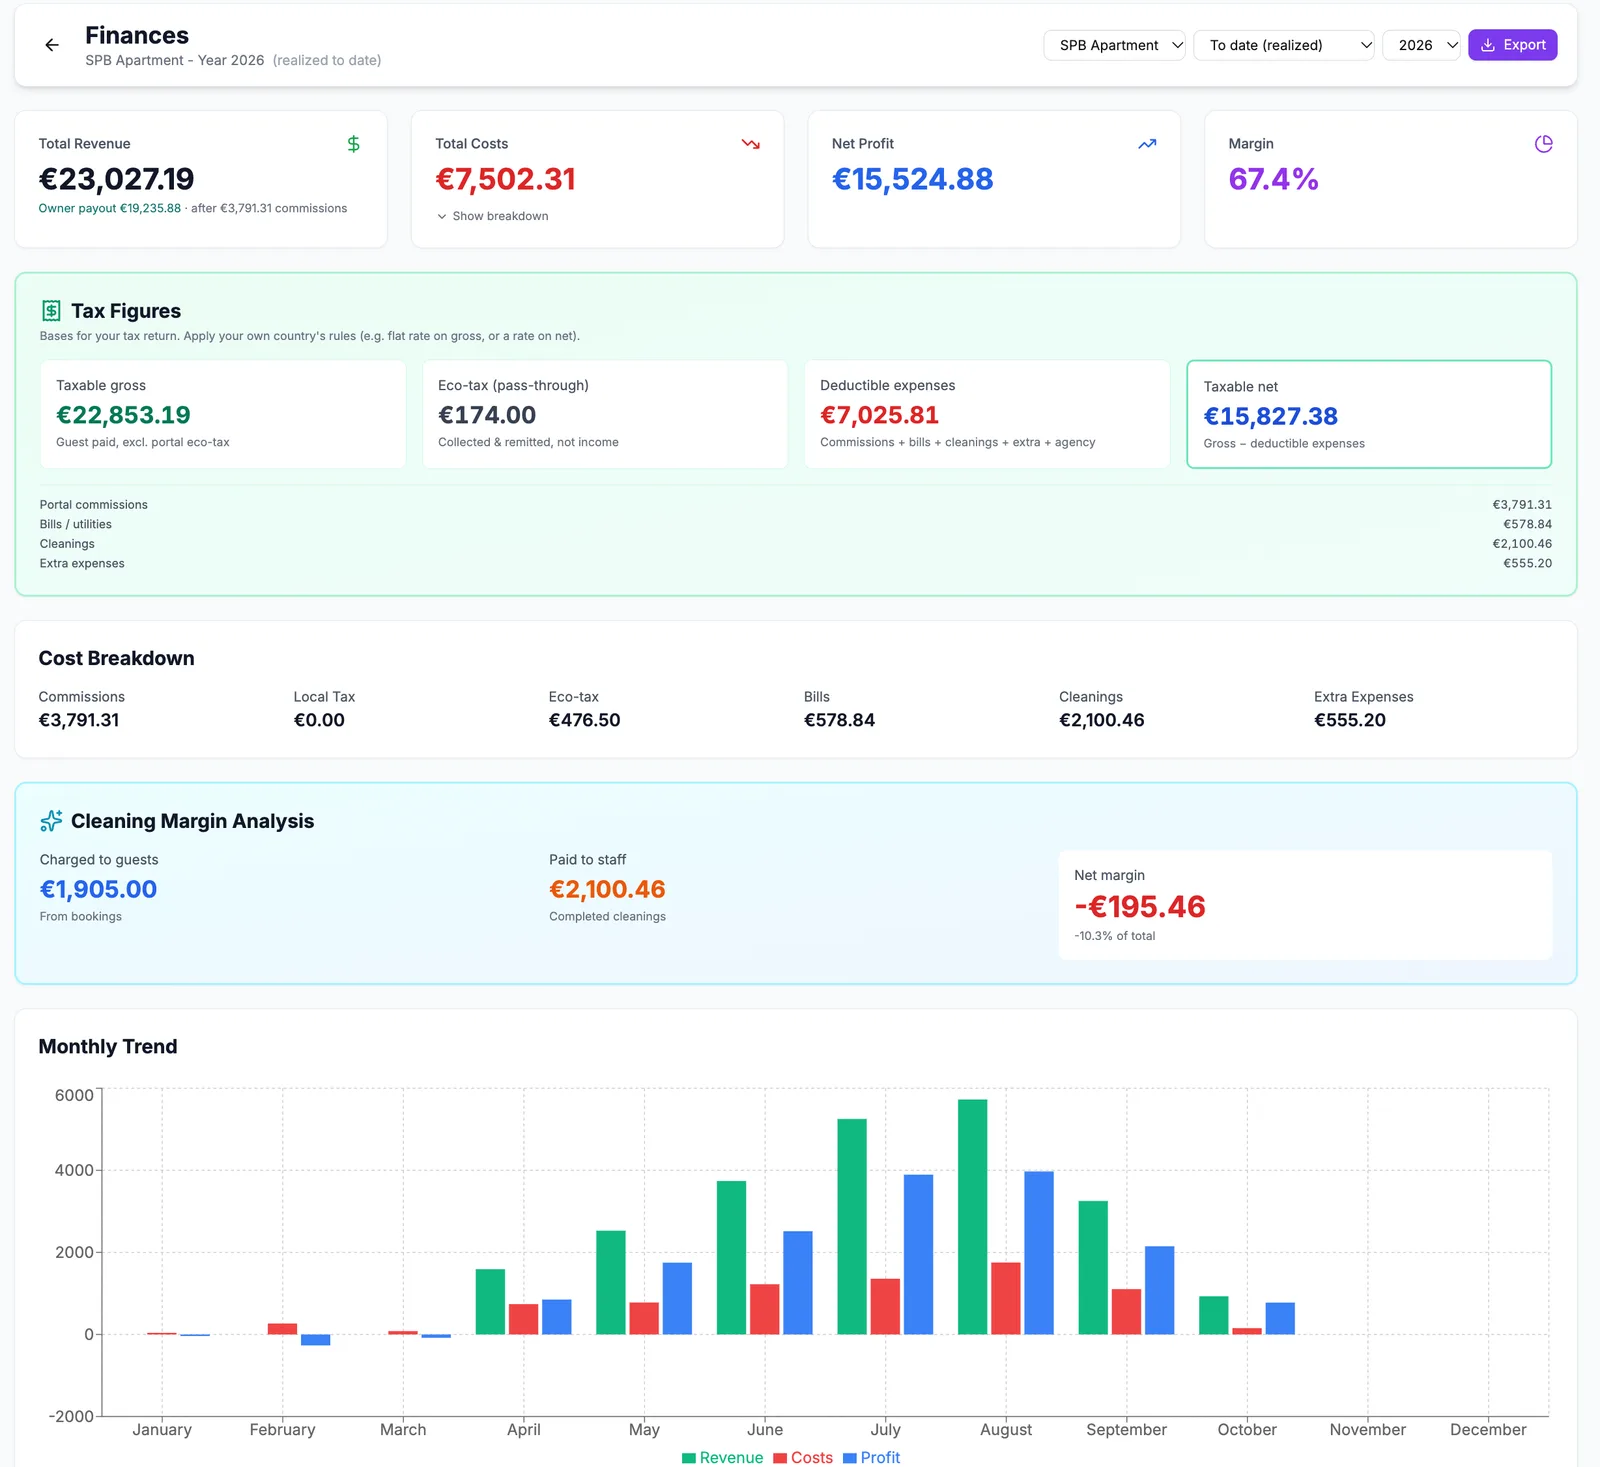
Task: Click the Tax Figures dollar receipt icon
Action: 51,311
